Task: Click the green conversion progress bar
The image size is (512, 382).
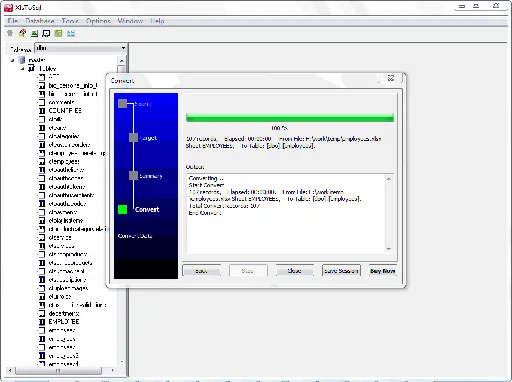Action: (290, 118)
